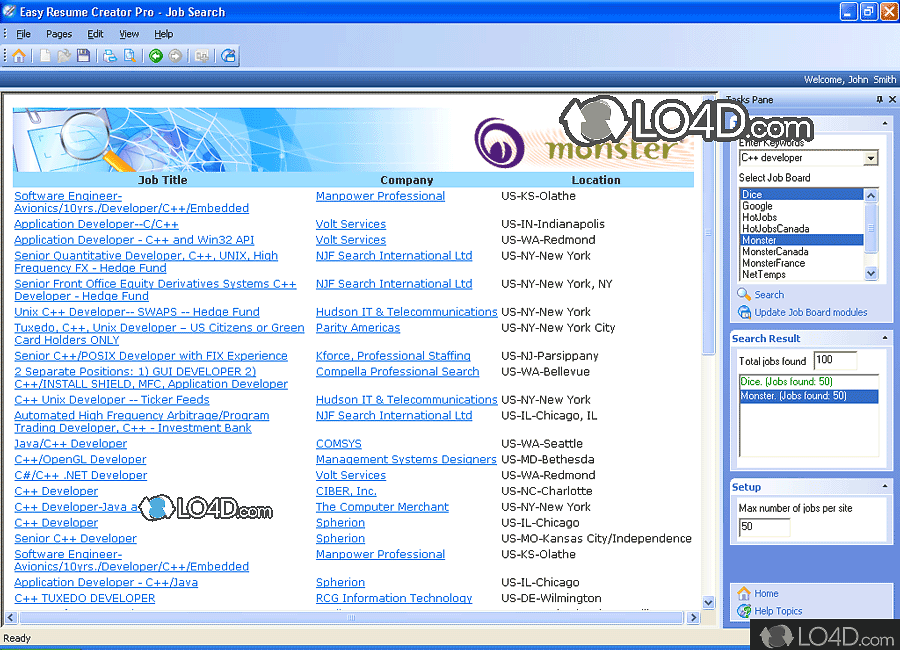Pin the Tasks Pane with pushpin icon
This screenshot has width=900, height=650.
[x=879, y=99]
